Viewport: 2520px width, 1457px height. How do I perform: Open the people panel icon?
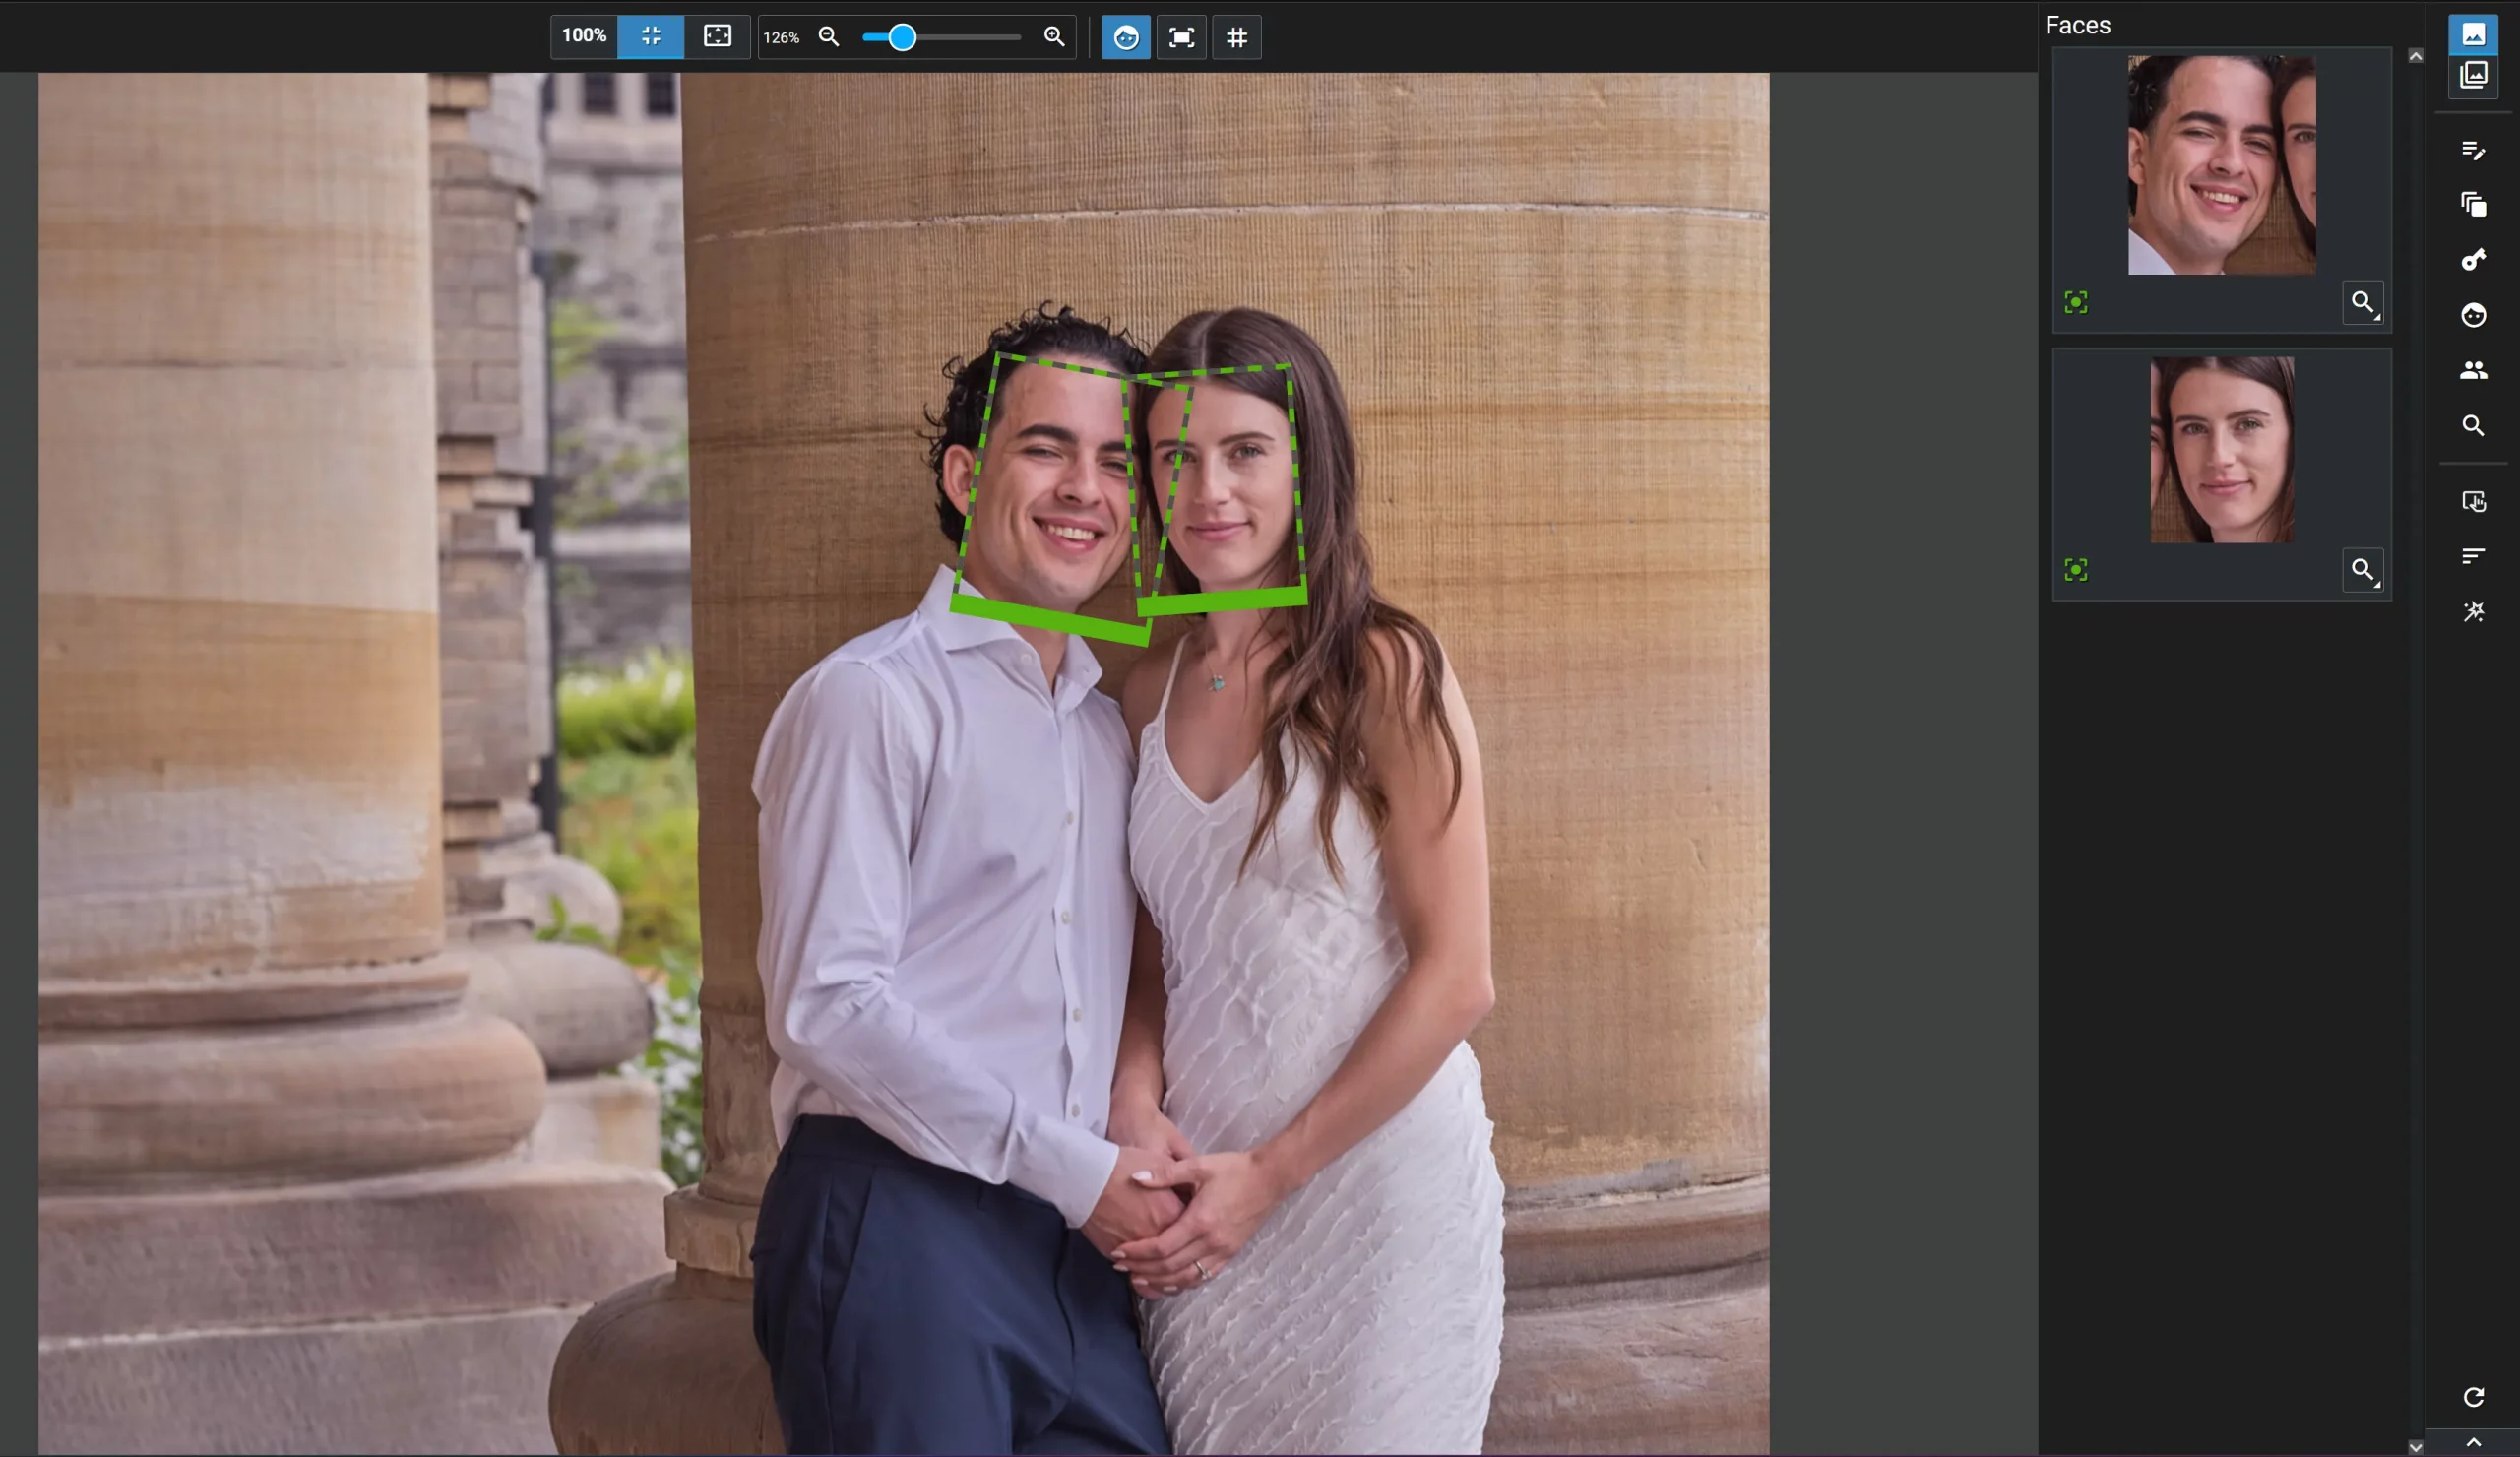tap(2472, 370)
